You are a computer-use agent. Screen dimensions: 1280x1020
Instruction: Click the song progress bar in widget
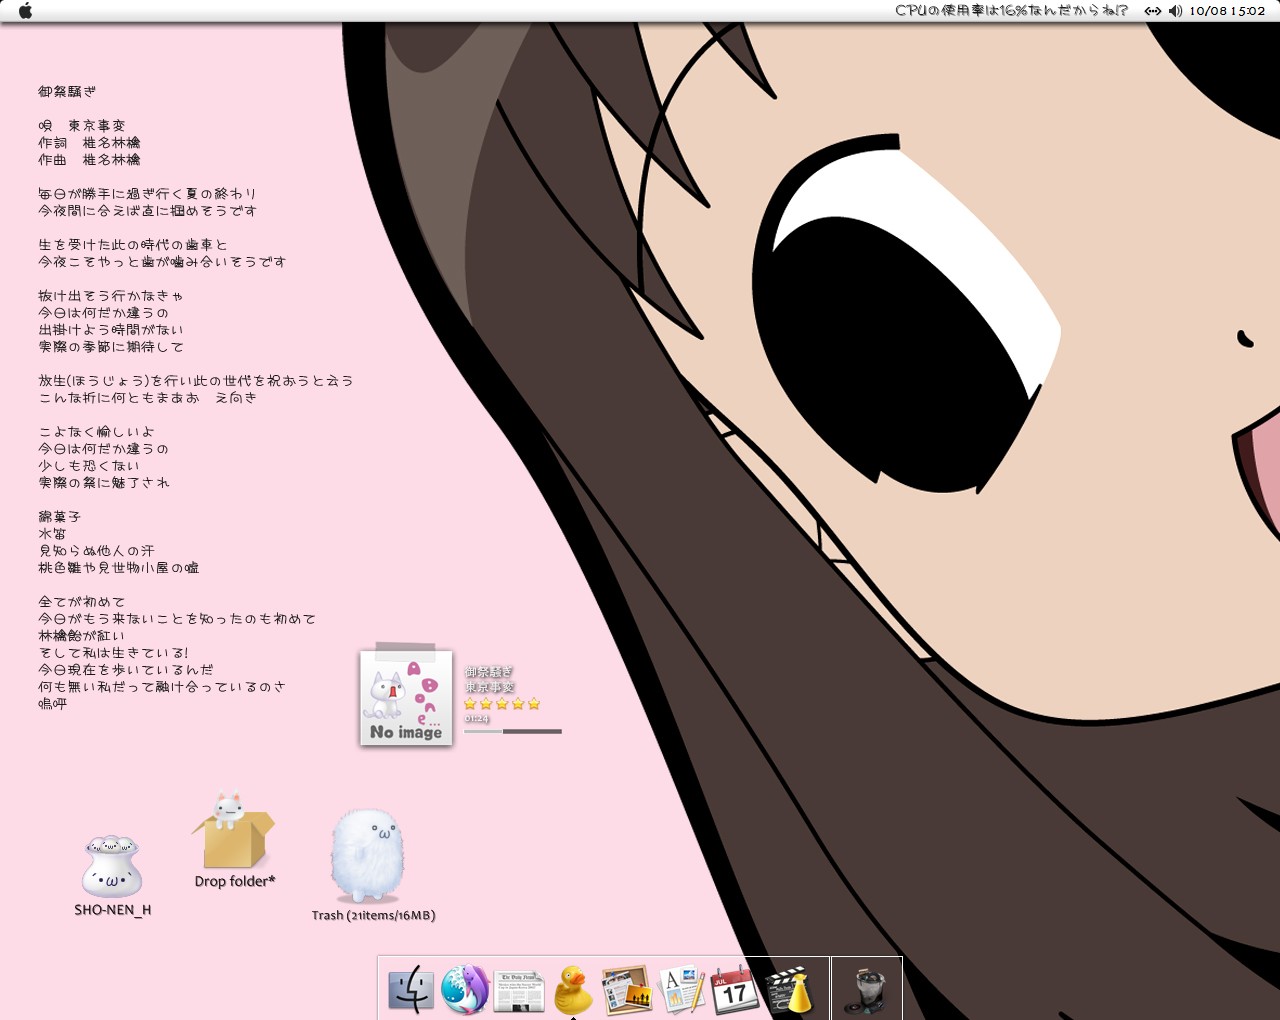point(513,732)
